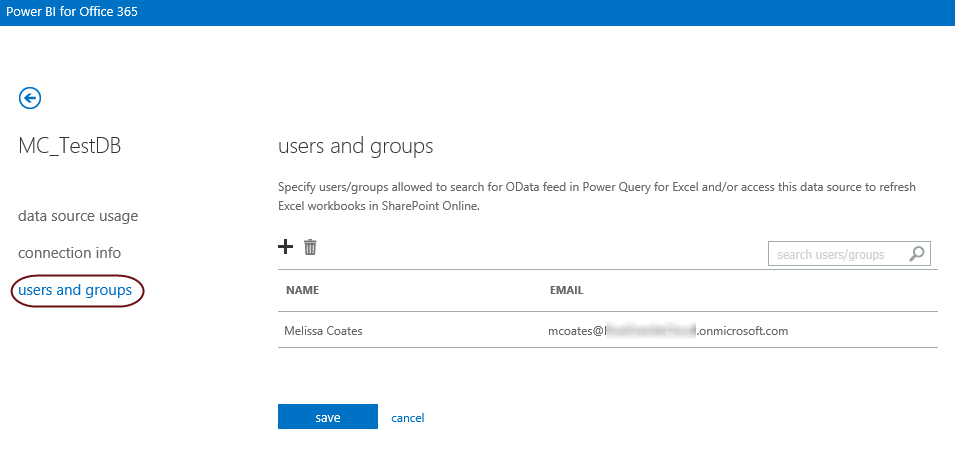Image resolution: width=955 pixels, height=459 pixels.
Task: Click the cancel link
Action: click(x=407, y=418)
